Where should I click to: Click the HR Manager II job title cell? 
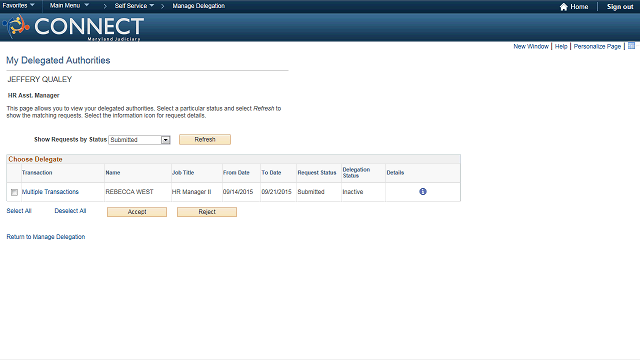[x=191, y=192]
